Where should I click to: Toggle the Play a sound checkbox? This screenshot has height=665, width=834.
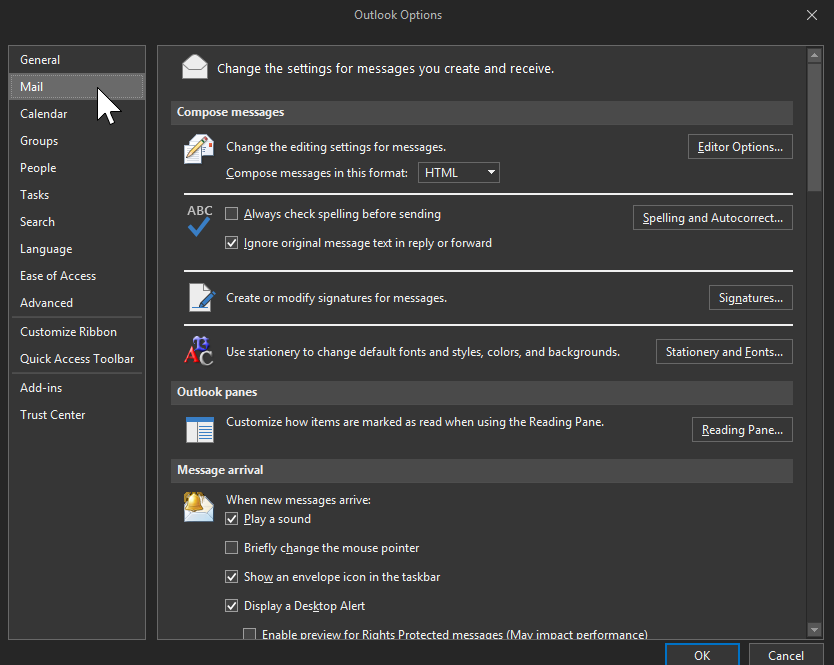pyautogui.click(x=231, y=519)
